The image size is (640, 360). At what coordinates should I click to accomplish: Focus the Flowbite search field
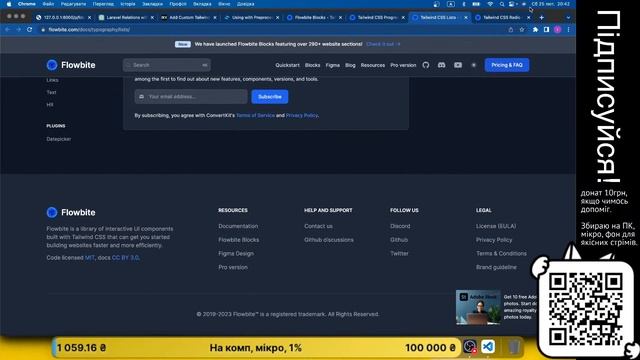click(x=167, y=65)
